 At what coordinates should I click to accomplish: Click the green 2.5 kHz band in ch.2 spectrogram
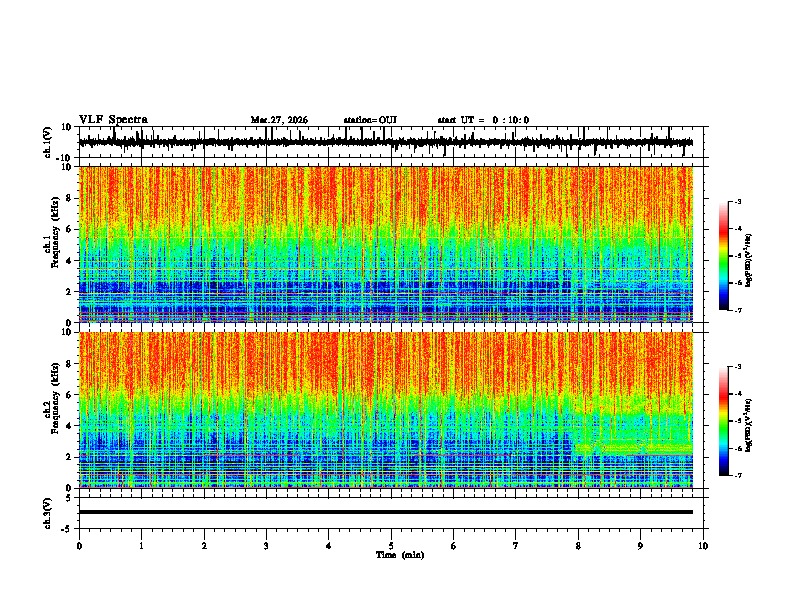634,448
